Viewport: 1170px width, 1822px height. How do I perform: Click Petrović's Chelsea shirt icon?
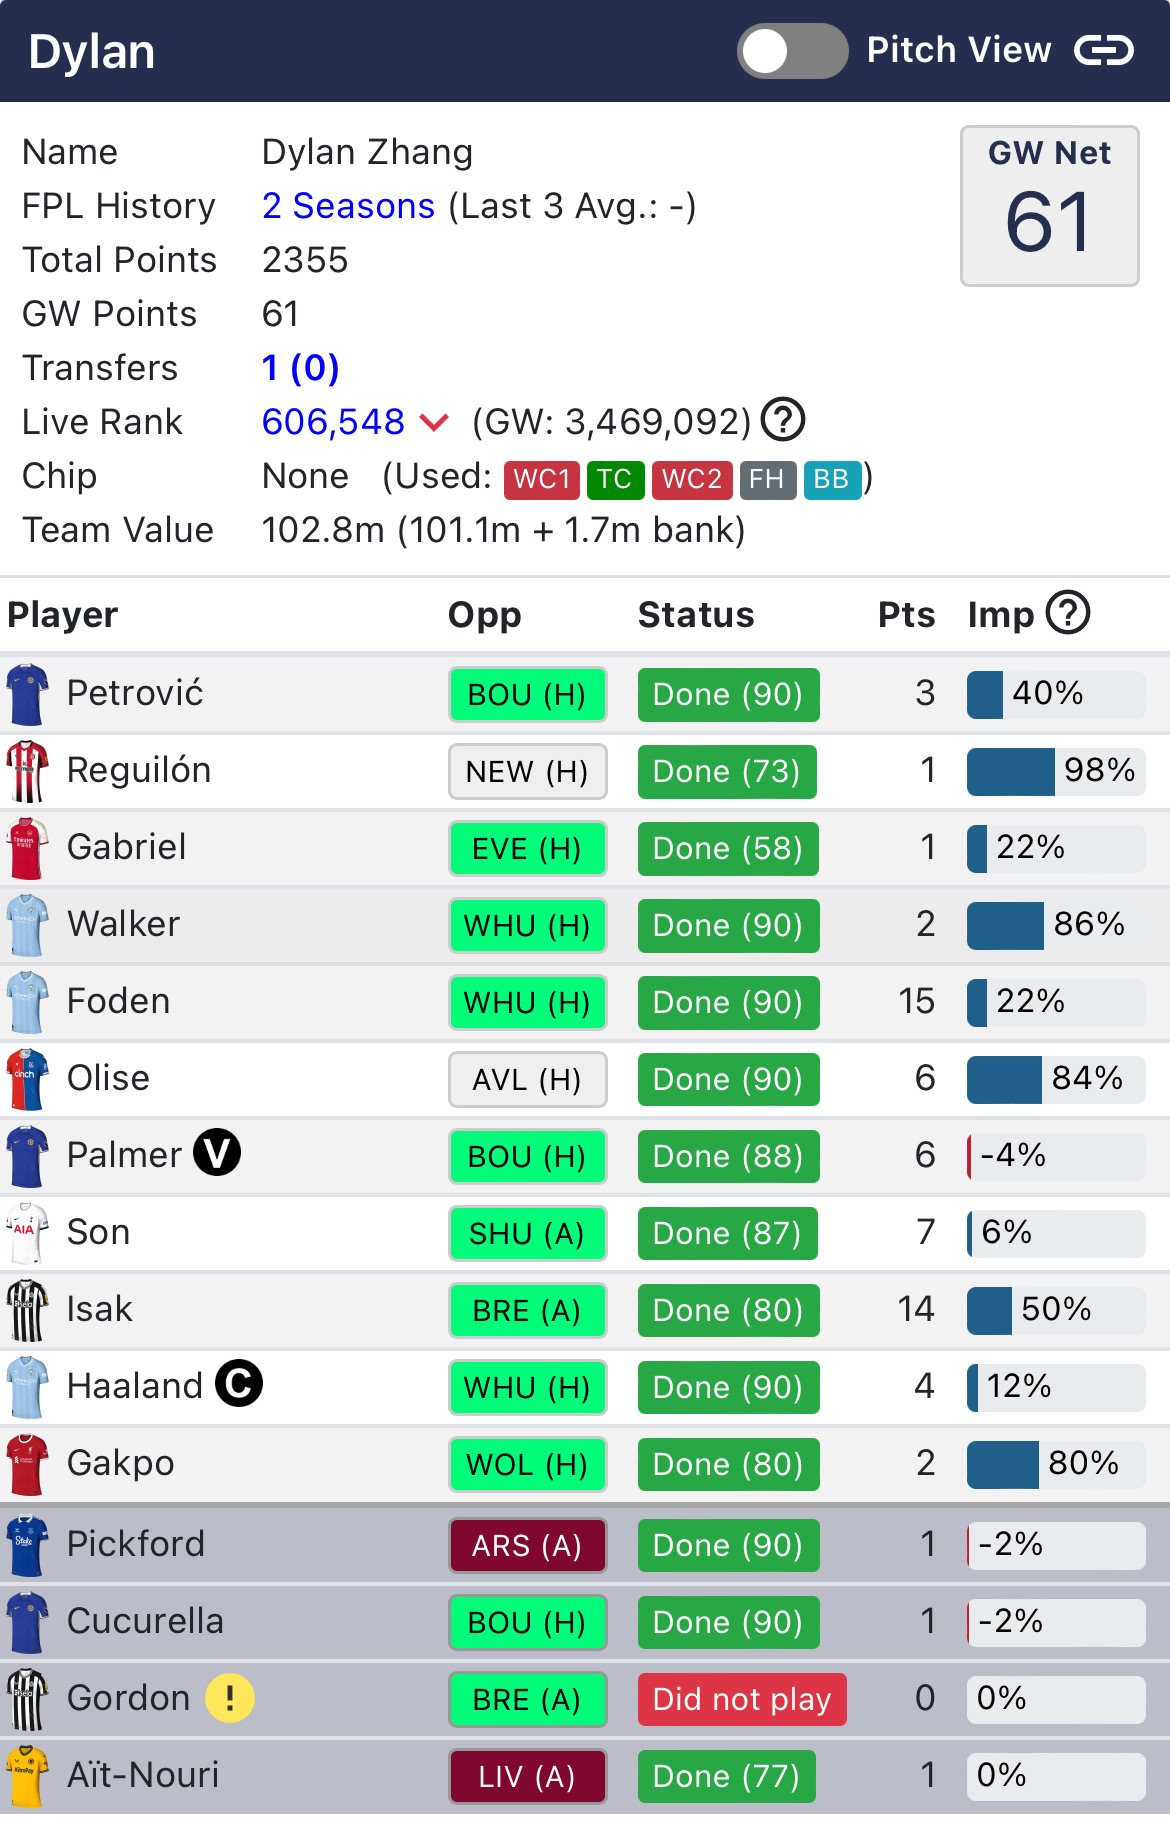27,694
